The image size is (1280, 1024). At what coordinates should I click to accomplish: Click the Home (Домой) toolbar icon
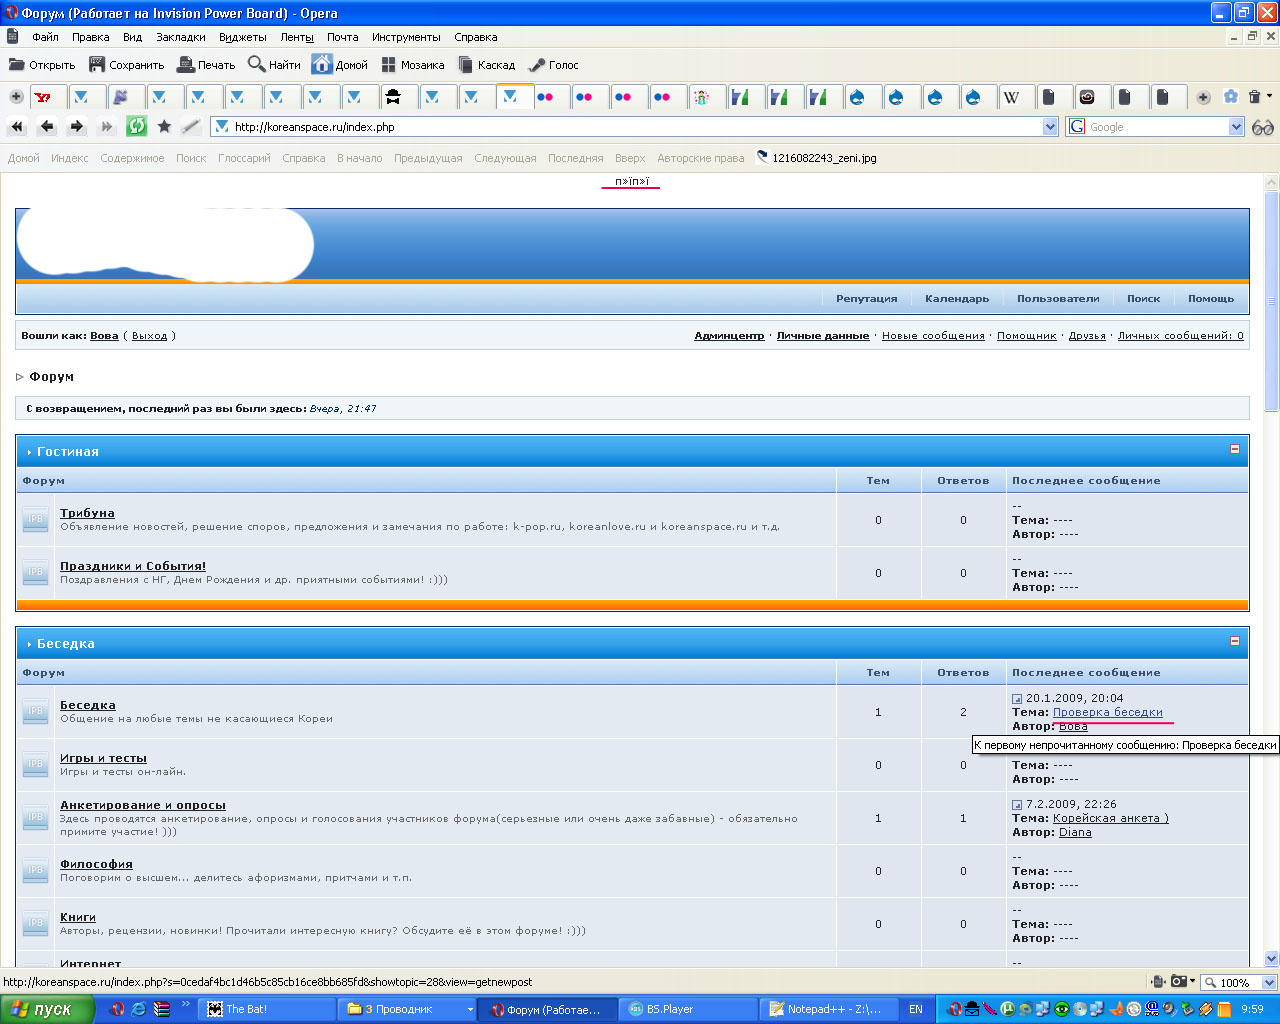322,65
